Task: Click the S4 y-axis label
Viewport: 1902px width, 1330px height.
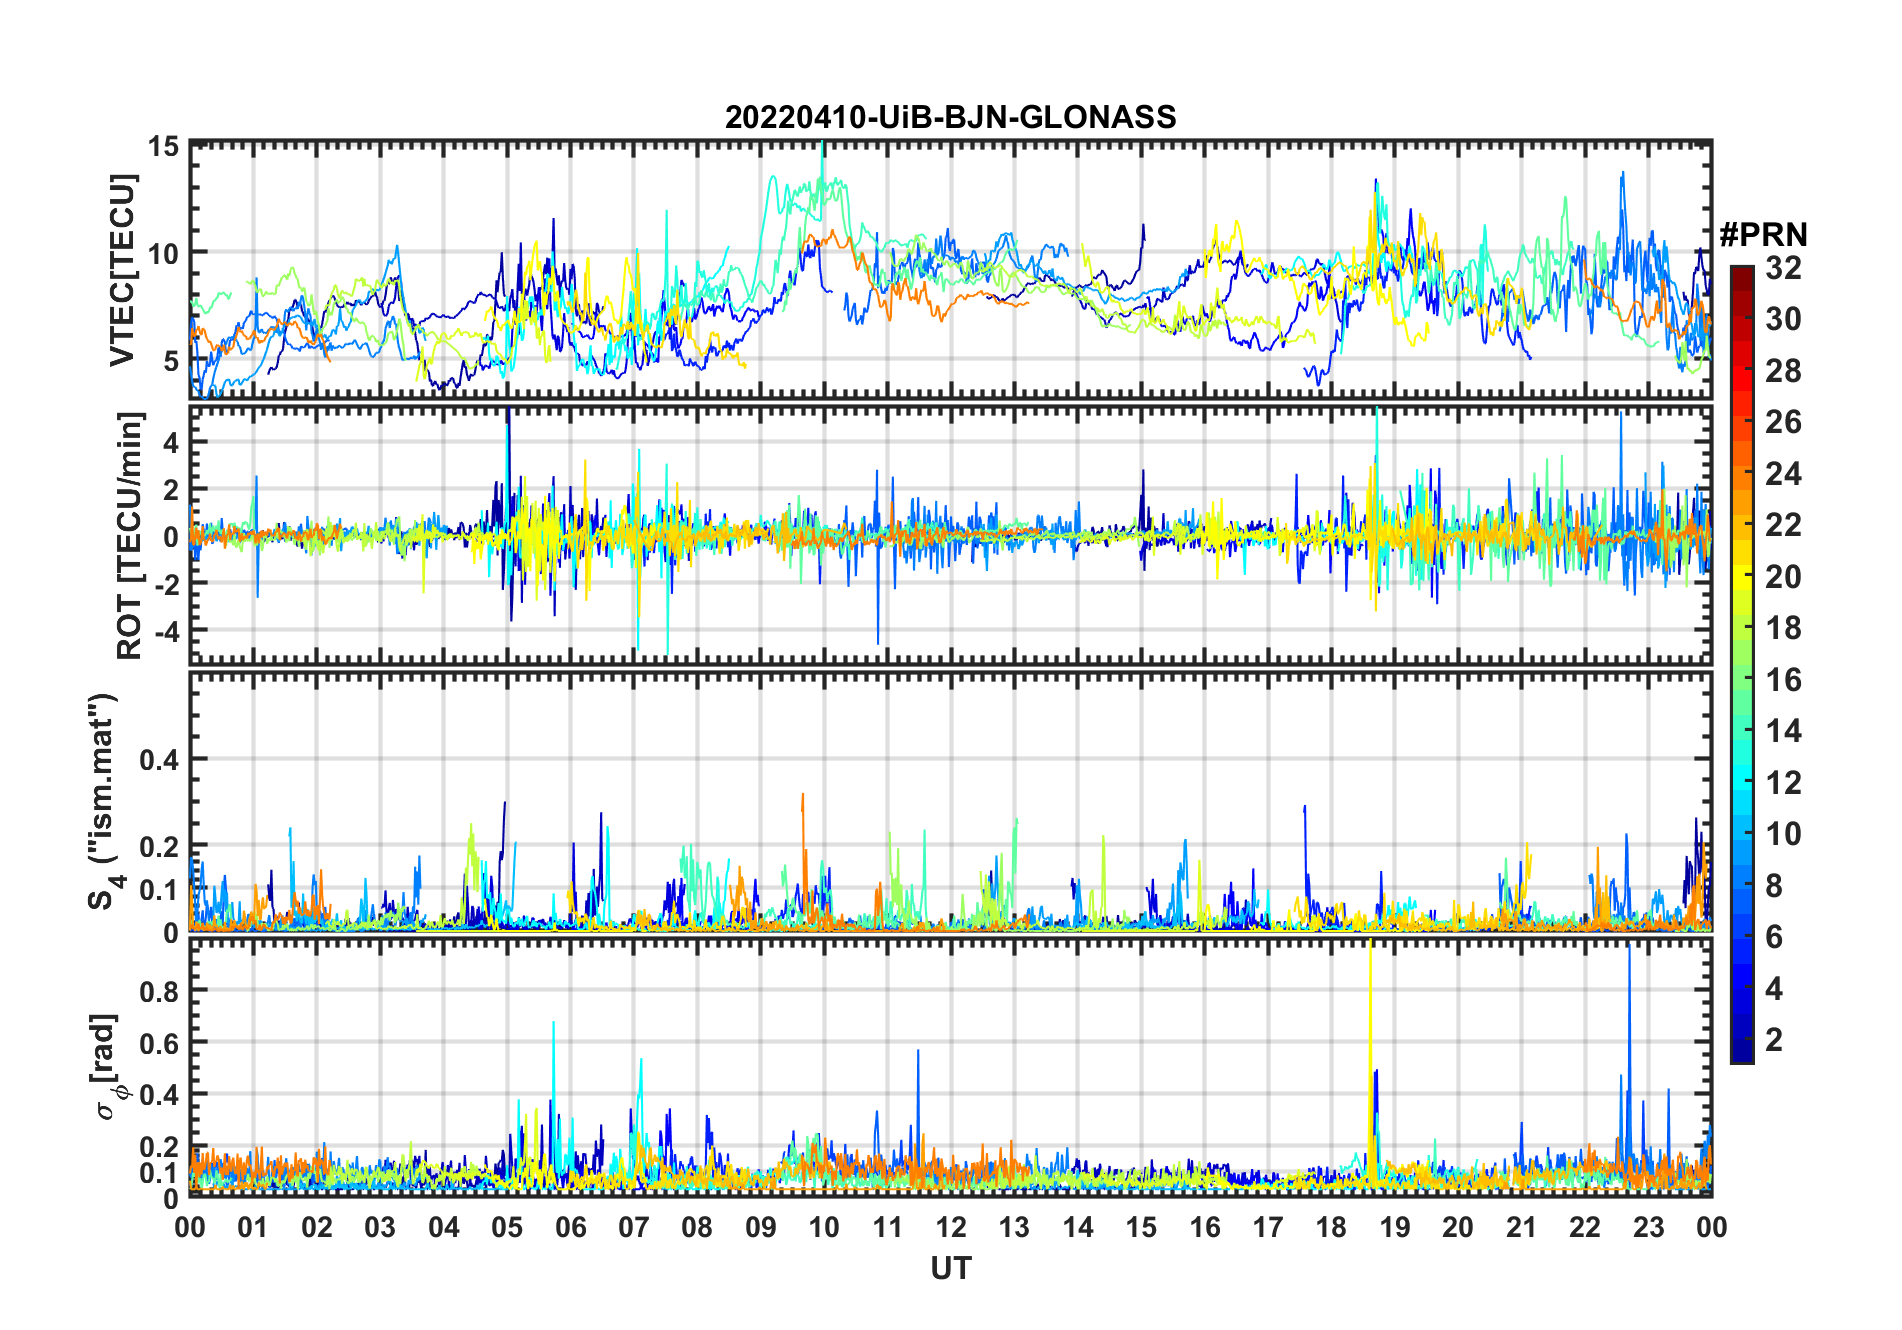Action: [103, 801]
